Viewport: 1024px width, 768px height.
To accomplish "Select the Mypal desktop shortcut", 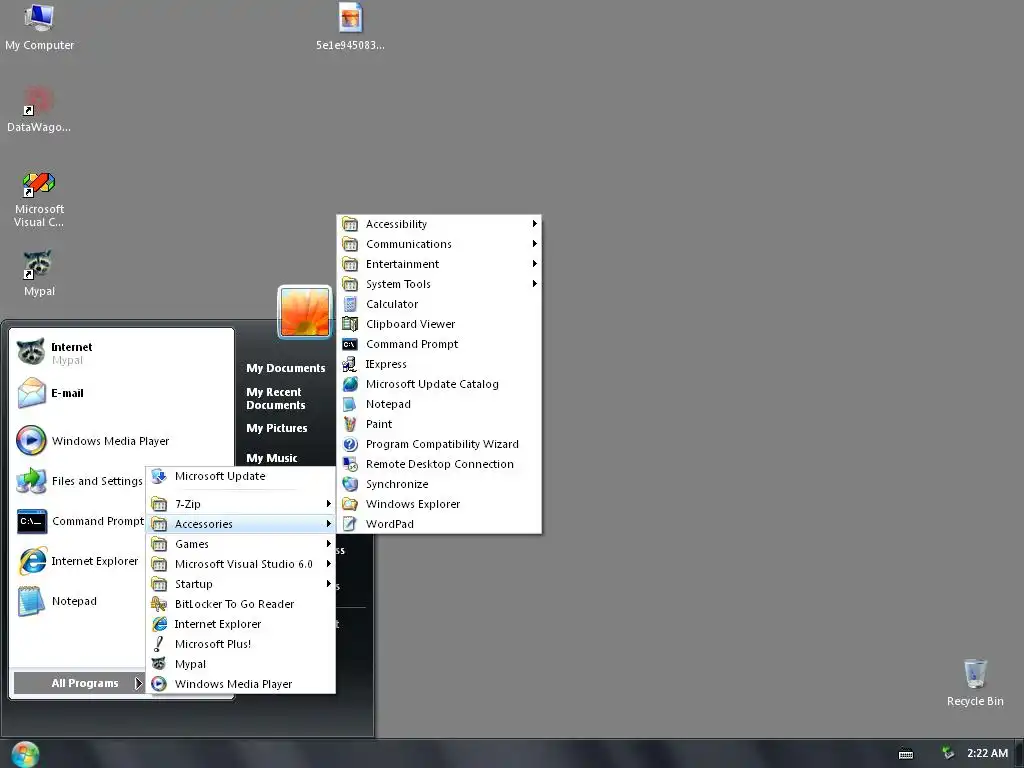I will point(39,273).
